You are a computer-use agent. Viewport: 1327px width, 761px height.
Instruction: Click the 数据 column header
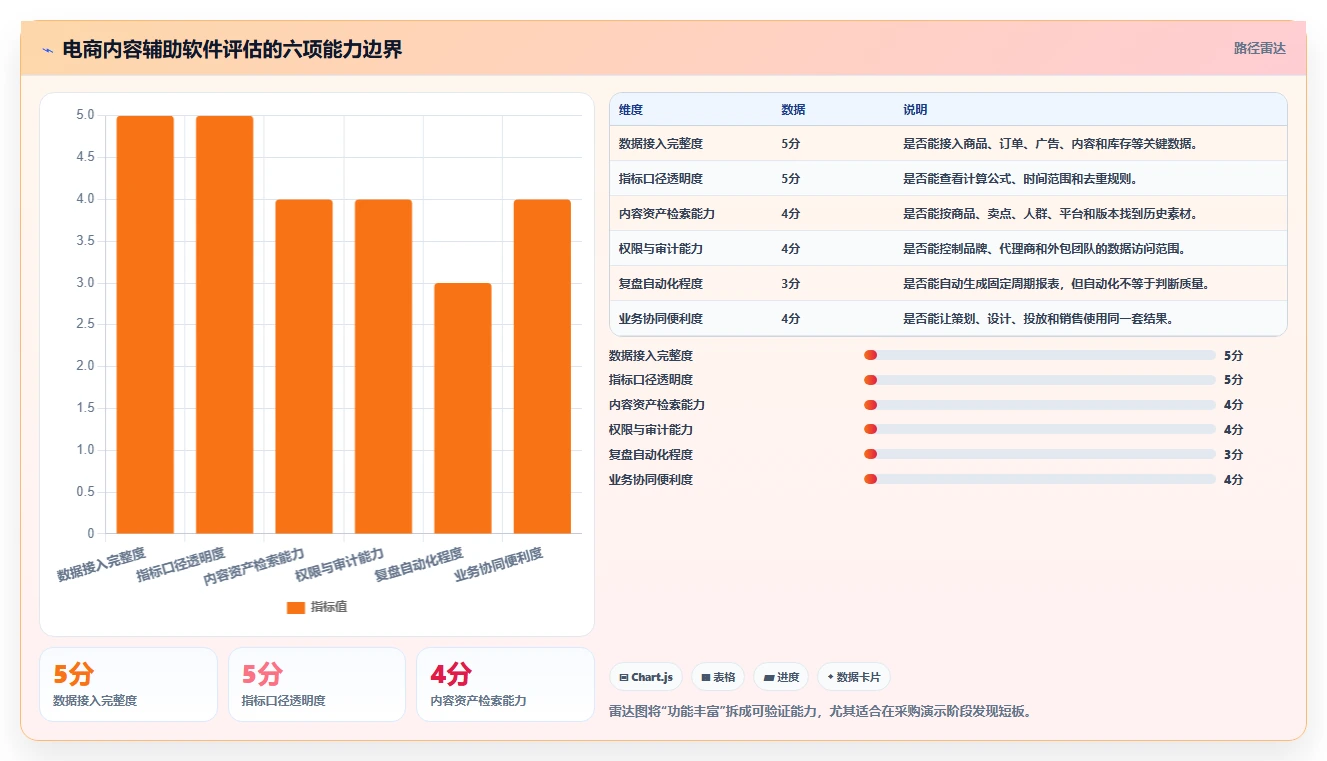tap(793, 109)
